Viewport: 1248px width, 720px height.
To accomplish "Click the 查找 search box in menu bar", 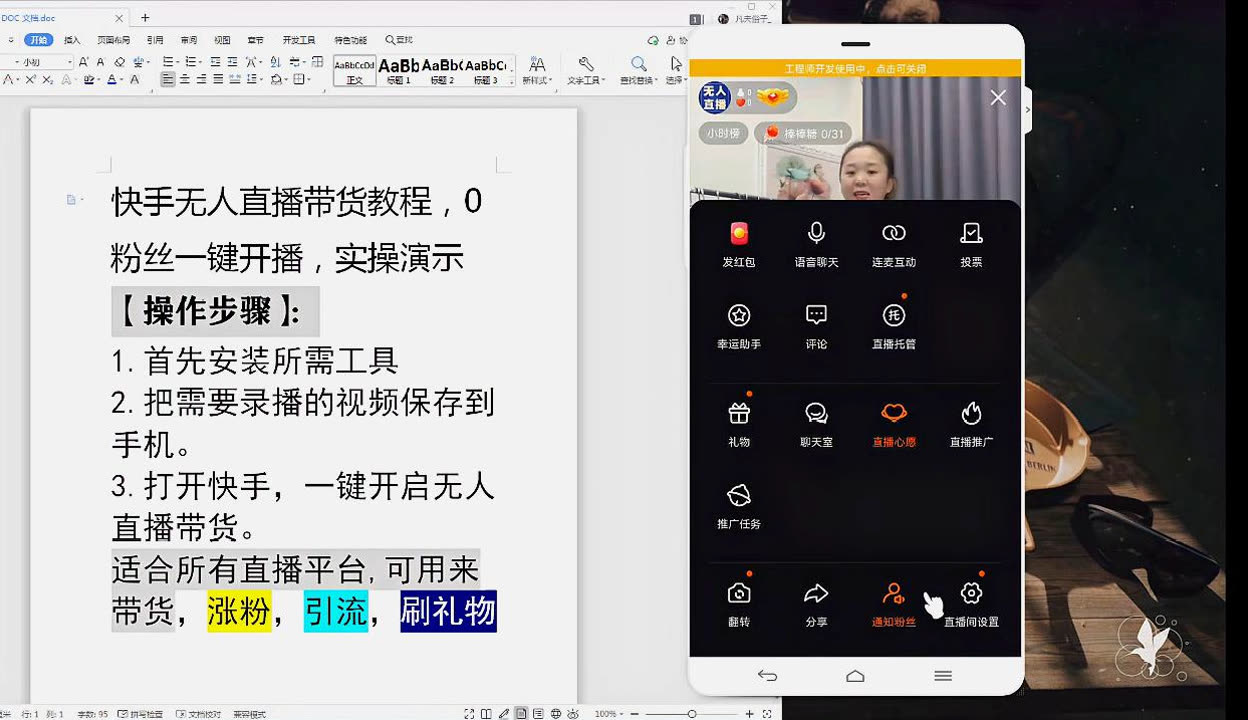I will tap(399, 40).
